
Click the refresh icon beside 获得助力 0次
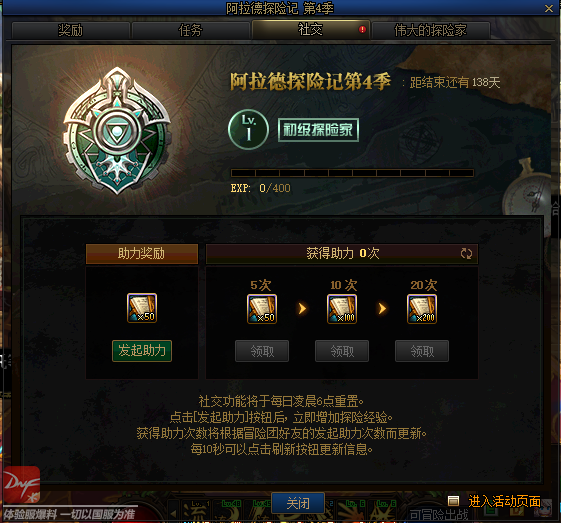(466, 254)
